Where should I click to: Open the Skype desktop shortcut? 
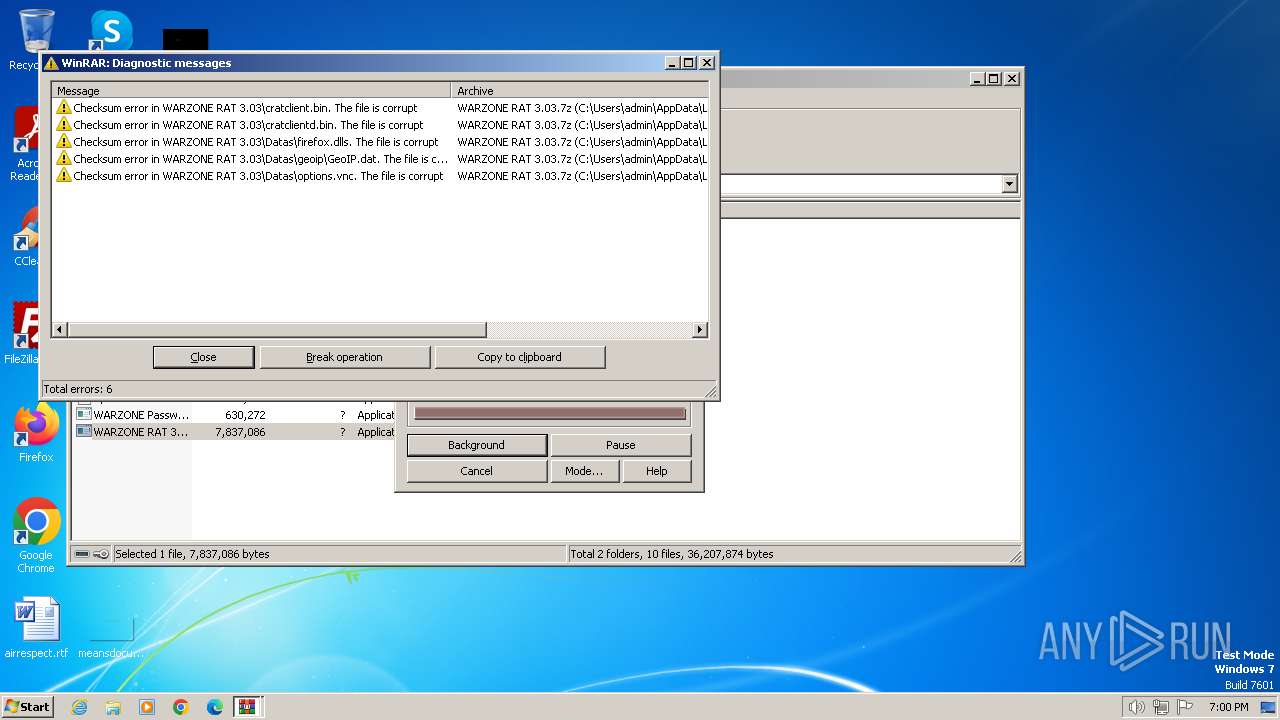point(111,30)
